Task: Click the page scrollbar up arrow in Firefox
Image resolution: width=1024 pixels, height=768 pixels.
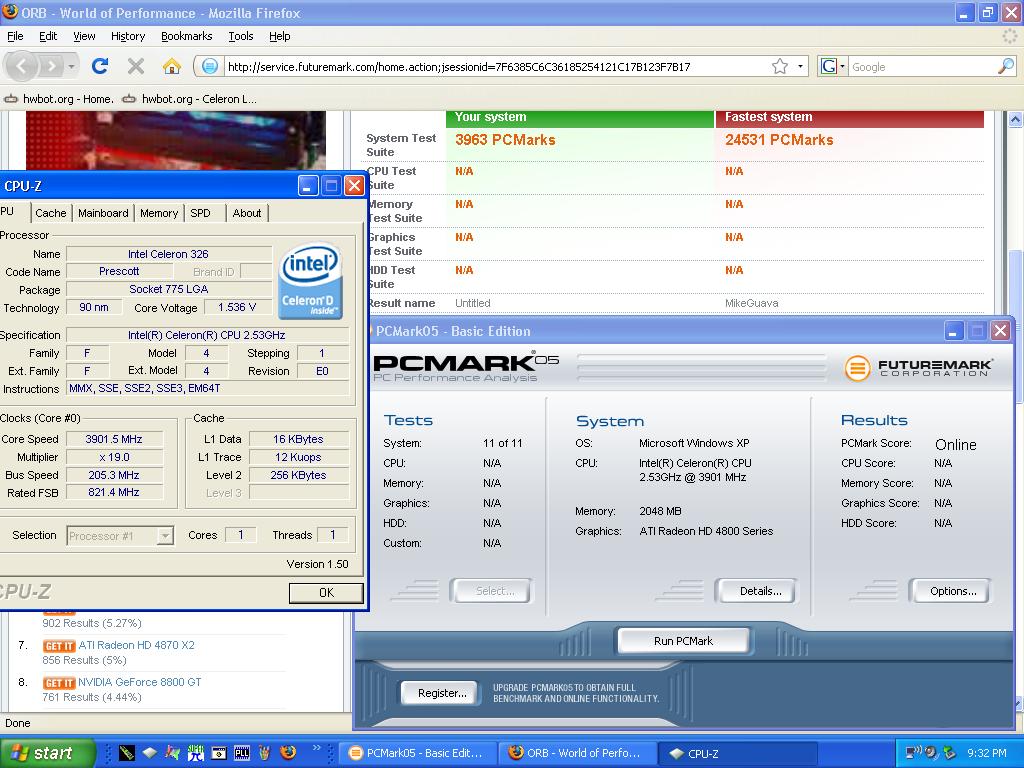Action: point(1015,120)
